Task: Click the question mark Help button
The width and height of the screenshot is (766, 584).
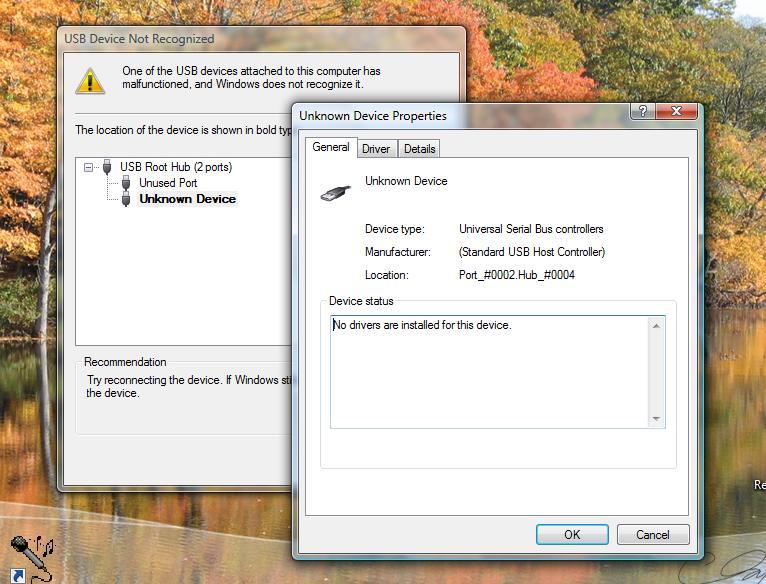Action: (641, 111)
